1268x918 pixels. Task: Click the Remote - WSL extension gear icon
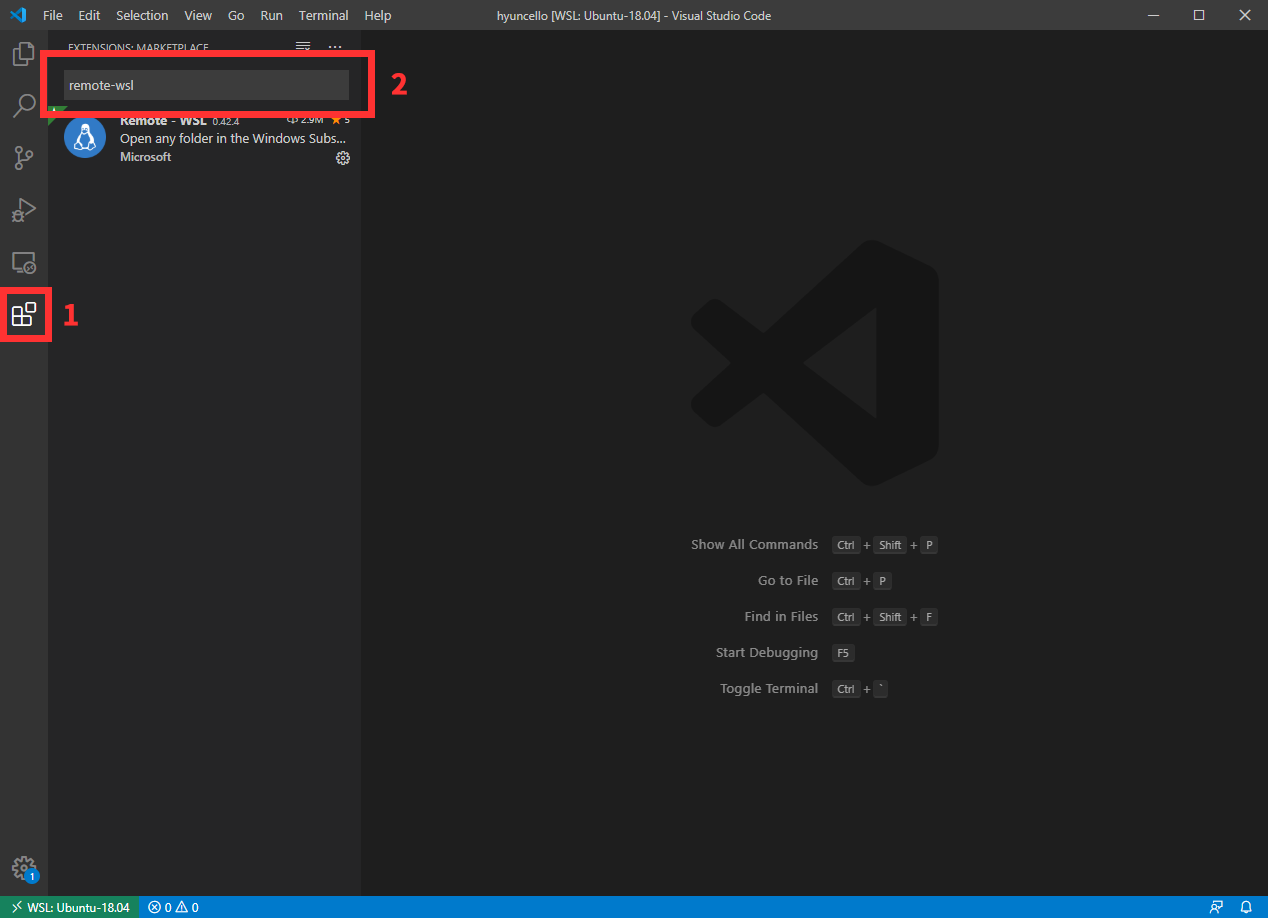click(x=343, y=158)
